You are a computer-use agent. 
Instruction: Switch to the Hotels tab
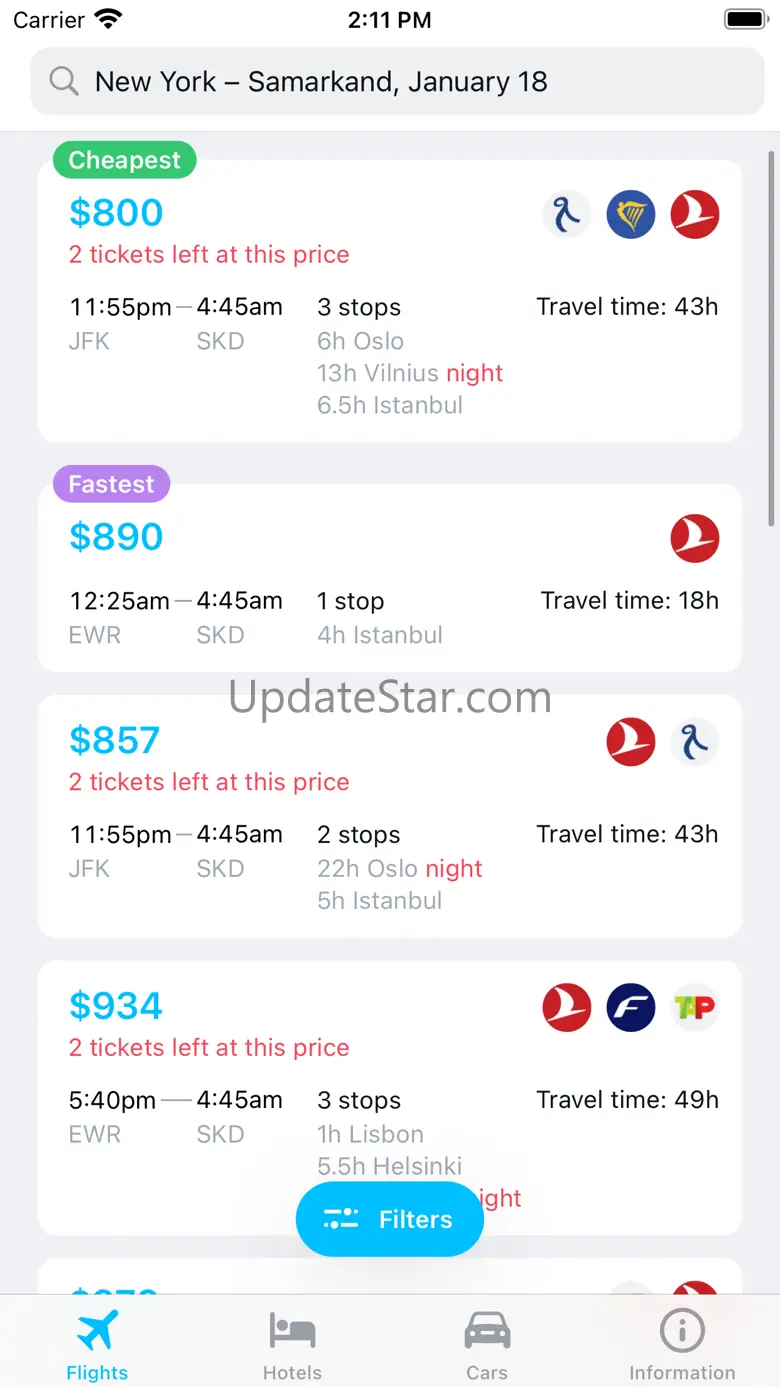coord(292,1345)
